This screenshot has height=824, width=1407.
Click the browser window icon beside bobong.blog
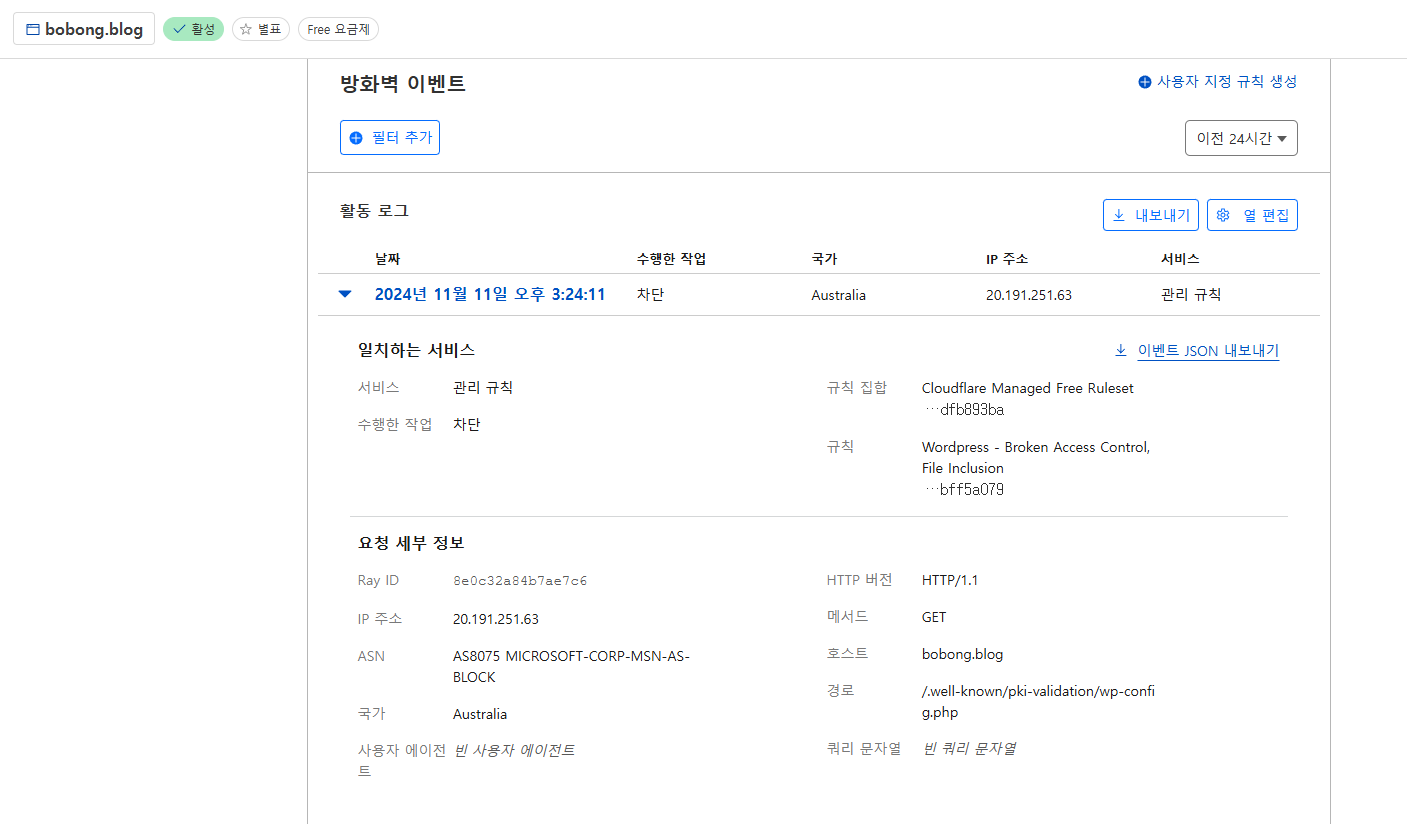click(32, 29)
